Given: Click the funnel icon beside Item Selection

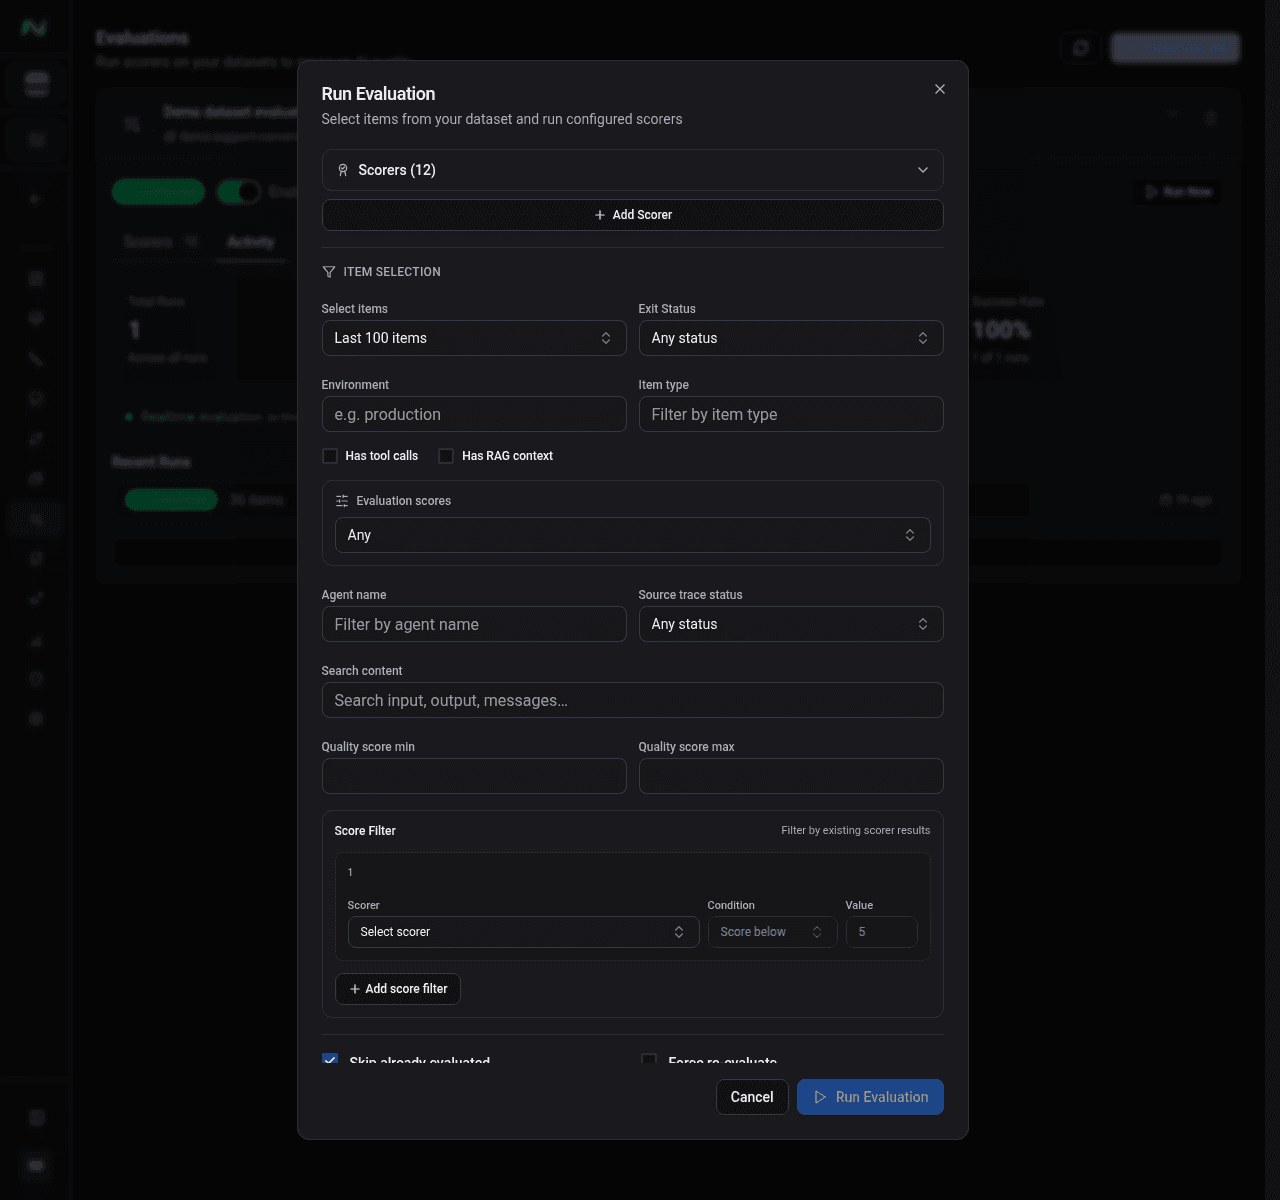Looking at the screenshot, I should pos(329,272).
